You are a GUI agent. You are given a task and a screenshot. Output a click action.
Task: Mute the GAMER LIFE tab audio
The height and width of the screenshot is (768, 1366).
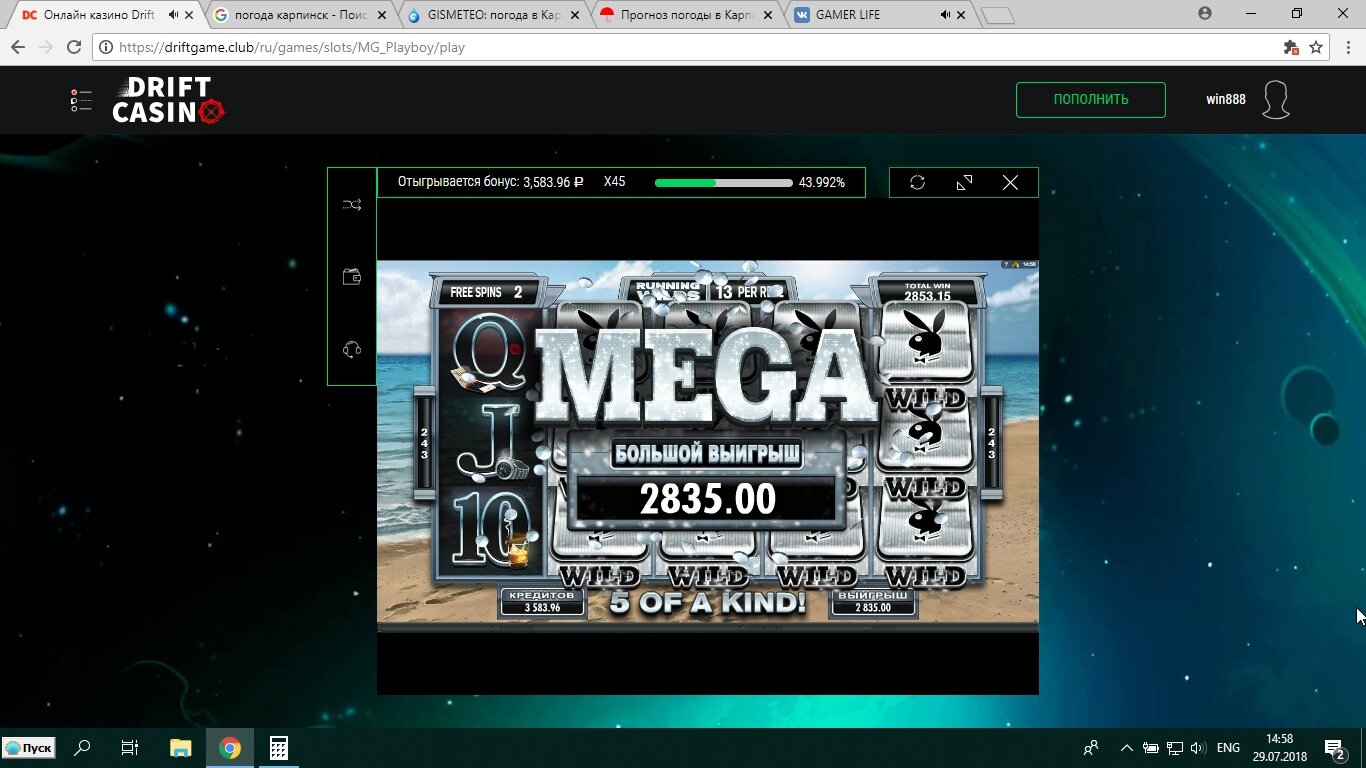945,15
